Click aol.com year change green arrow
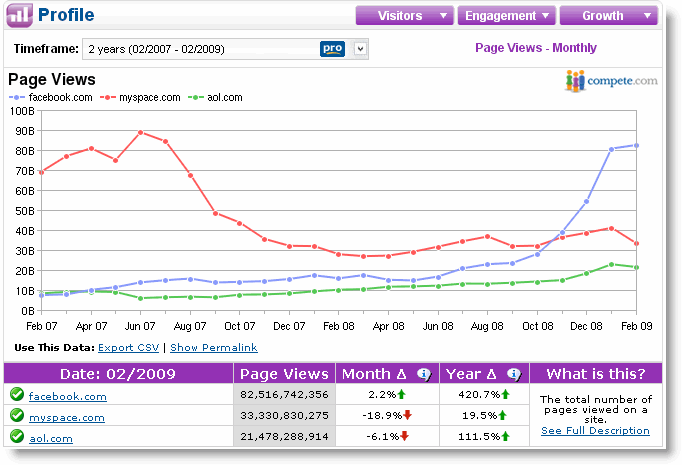 505,436
